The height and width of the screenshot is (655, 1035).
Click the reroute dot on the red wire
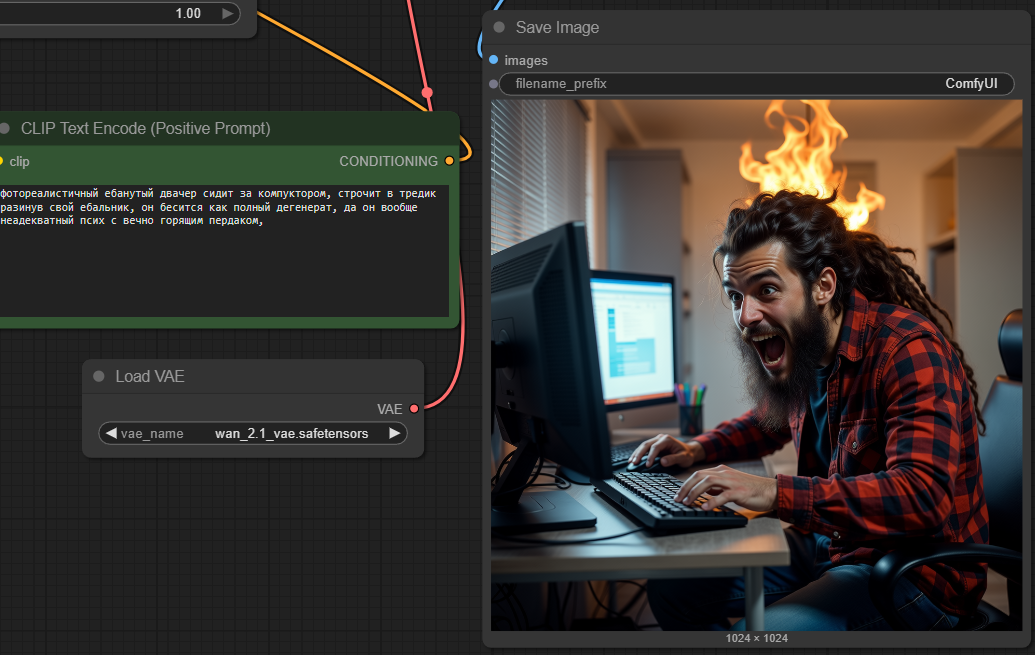427,92
